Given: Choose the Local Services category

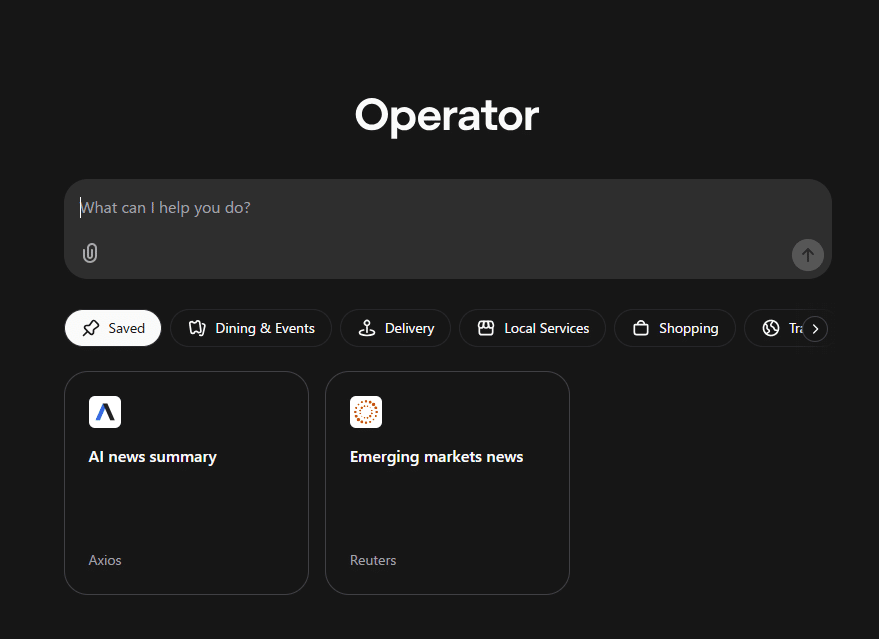Looking at the screenshot, I should pos(533,328).
